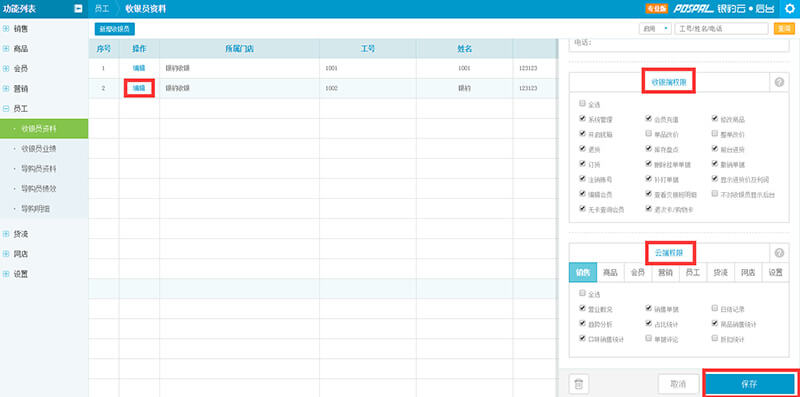Switch to the 设置 cloud permission tab
Image resolution: width=800 pixels, height=397 pixels.
(776, 272)
